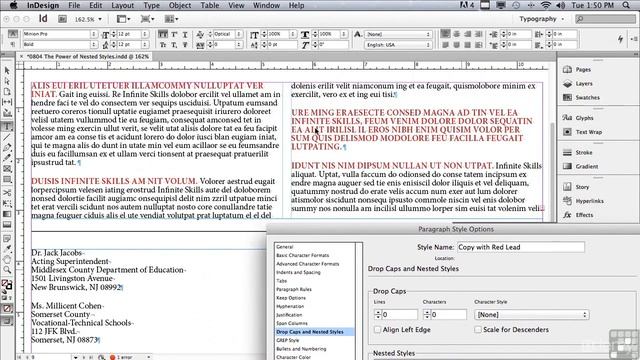Select the Line tool
The image size is (640, 360).
point(7,137)
